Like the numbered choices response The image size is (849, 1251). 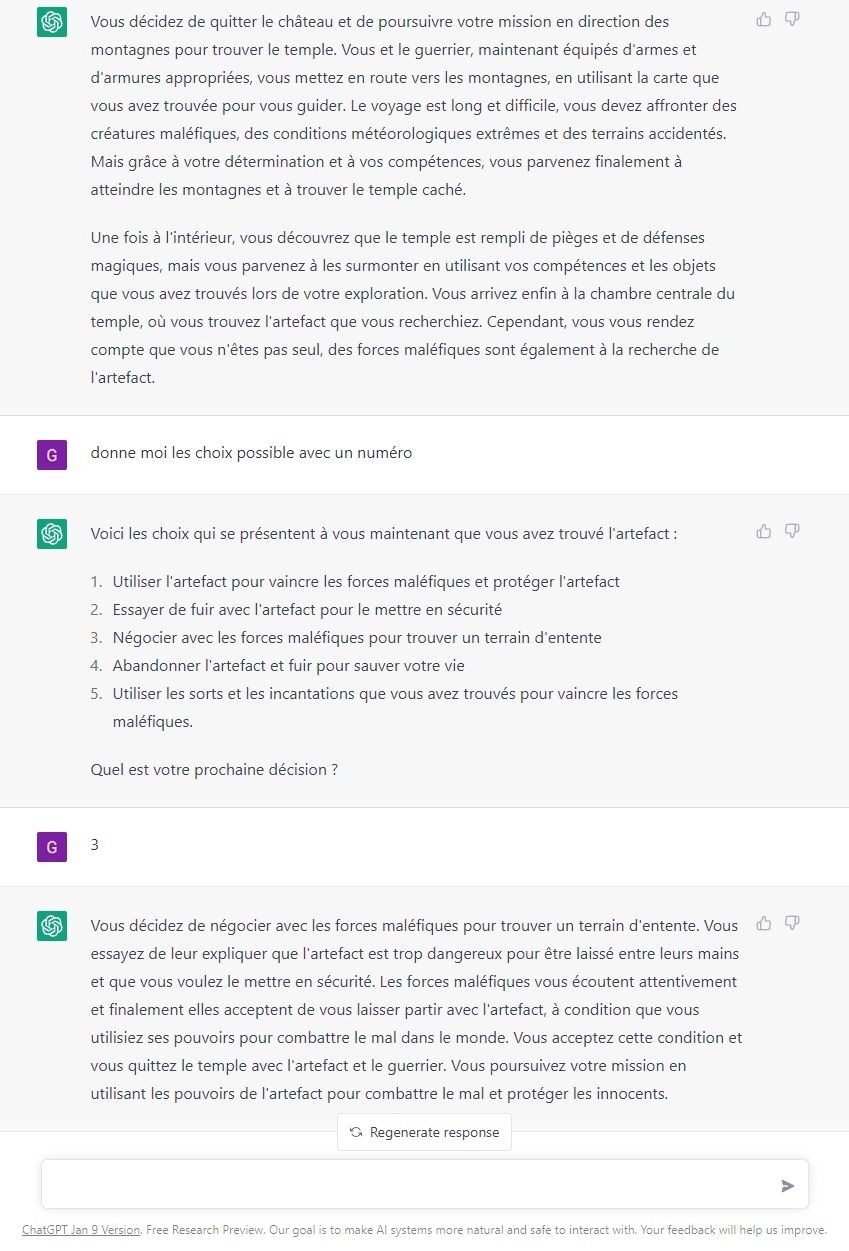pos(764,531)
